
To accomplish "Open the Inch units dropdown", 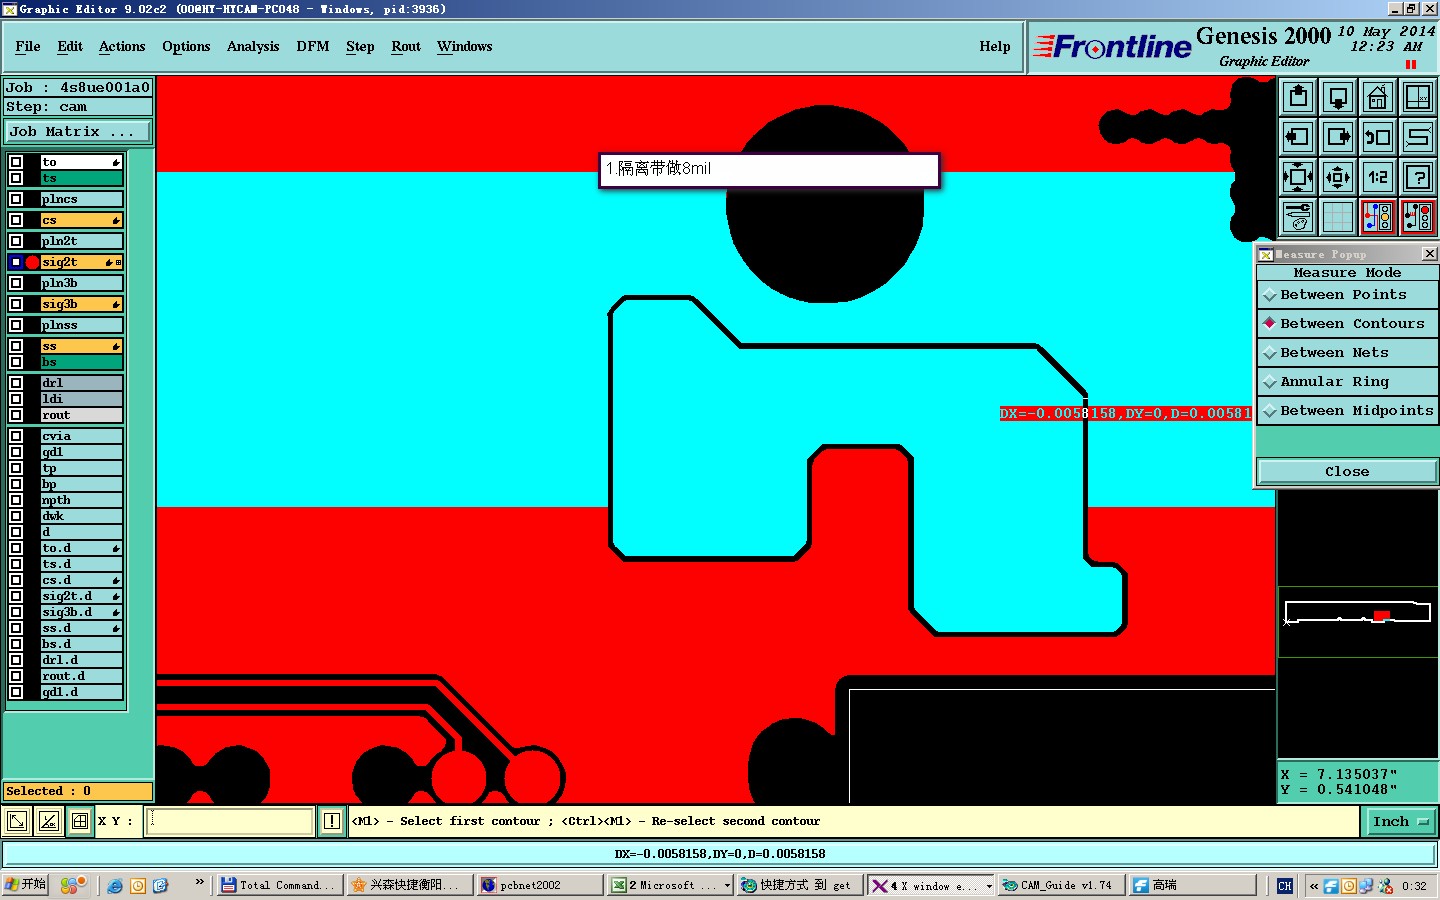I will (1401, 821).
